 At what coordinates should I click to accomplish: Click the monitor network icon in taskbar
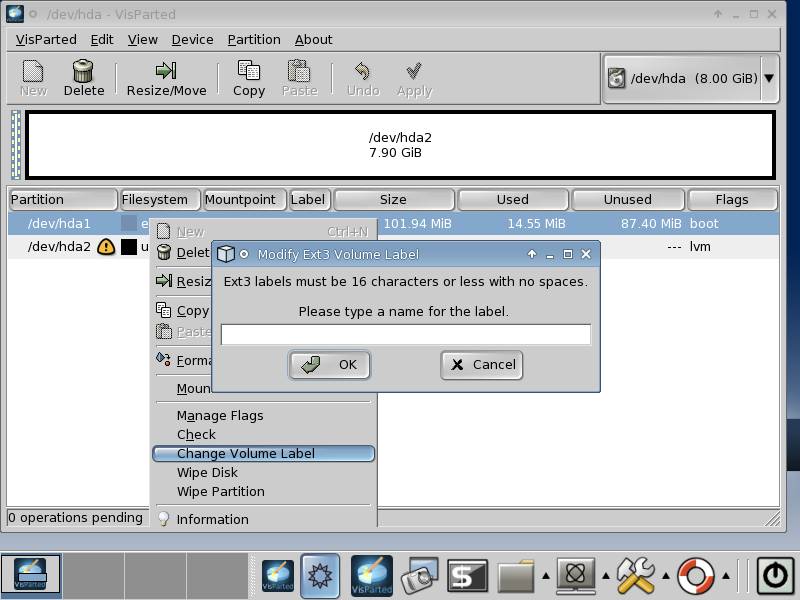coord(576,576)
